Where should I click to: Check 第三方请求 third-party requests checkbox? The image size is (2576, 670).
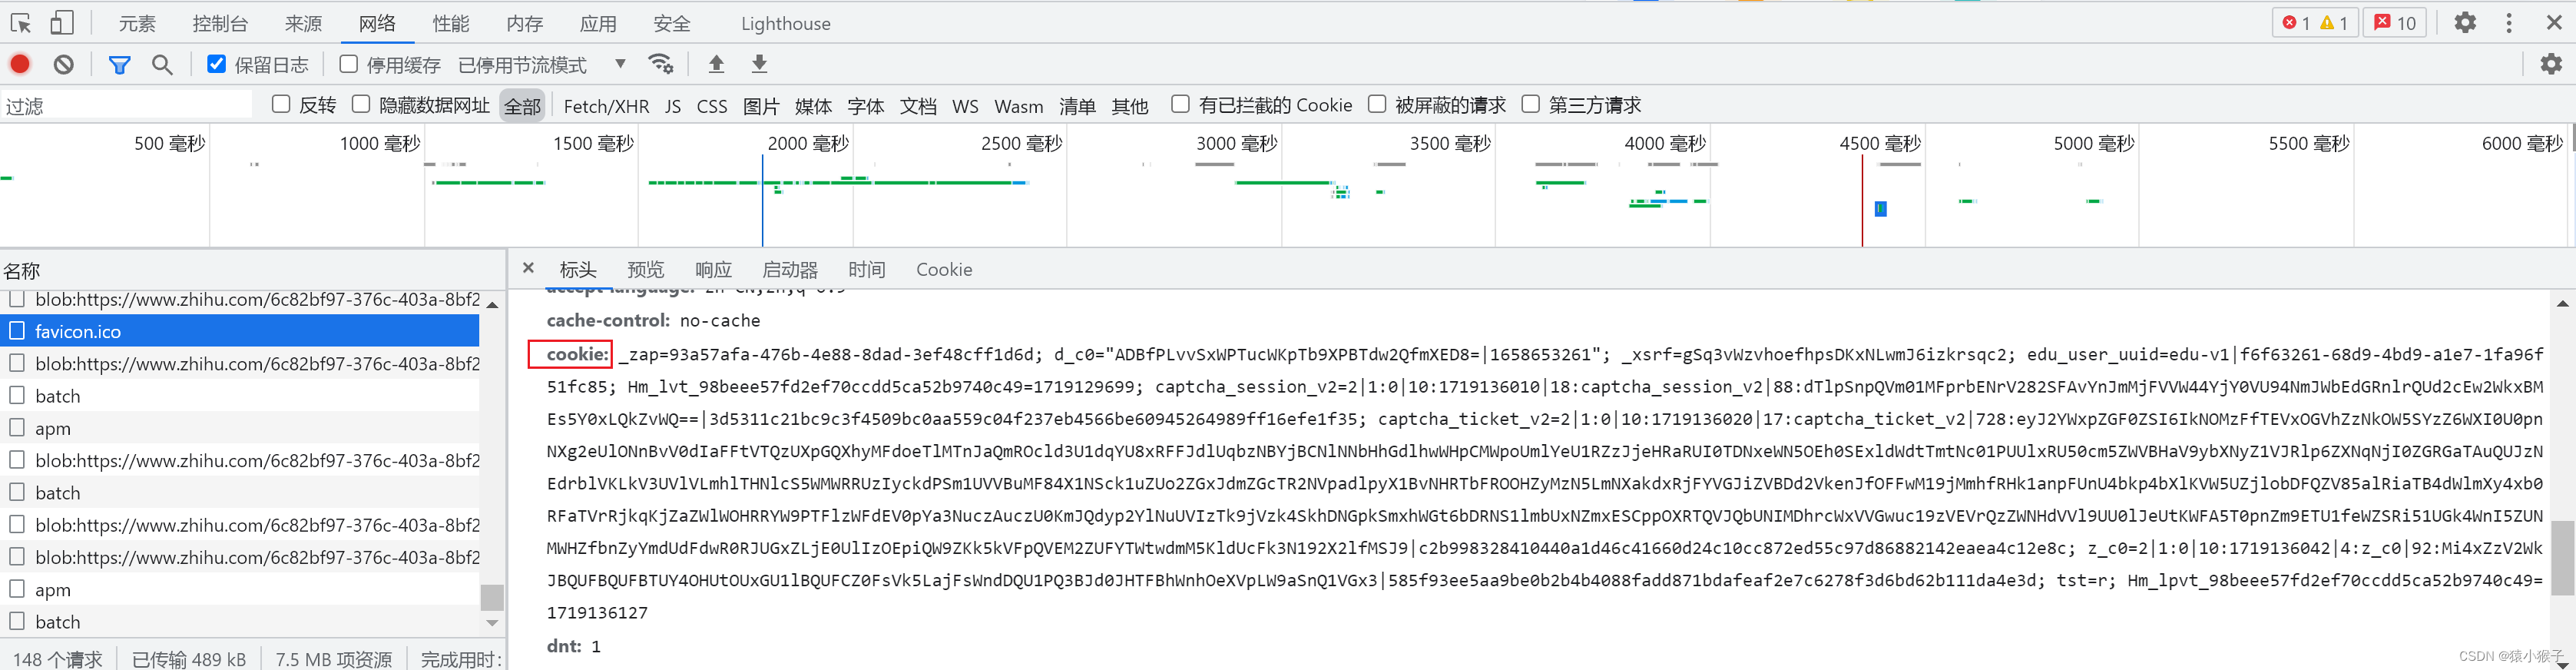click(x=1530, y=104)
